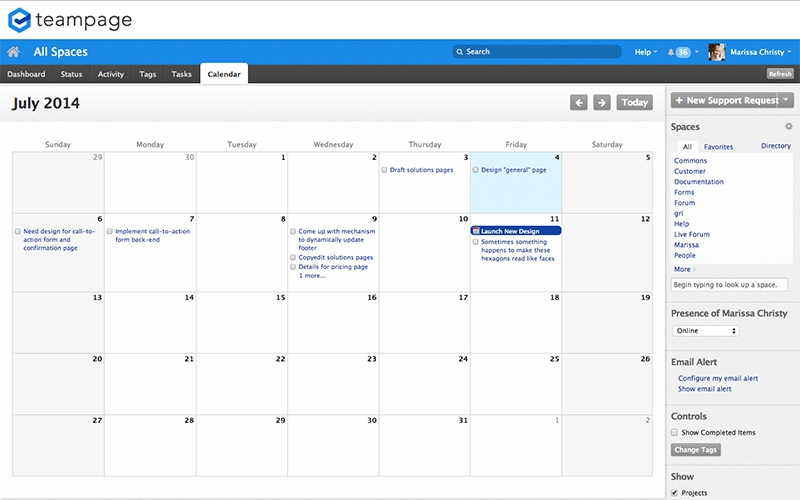Open Details for pricing page link
The height and width of the screenshot is (500, 800).
(x=333, y=266)
